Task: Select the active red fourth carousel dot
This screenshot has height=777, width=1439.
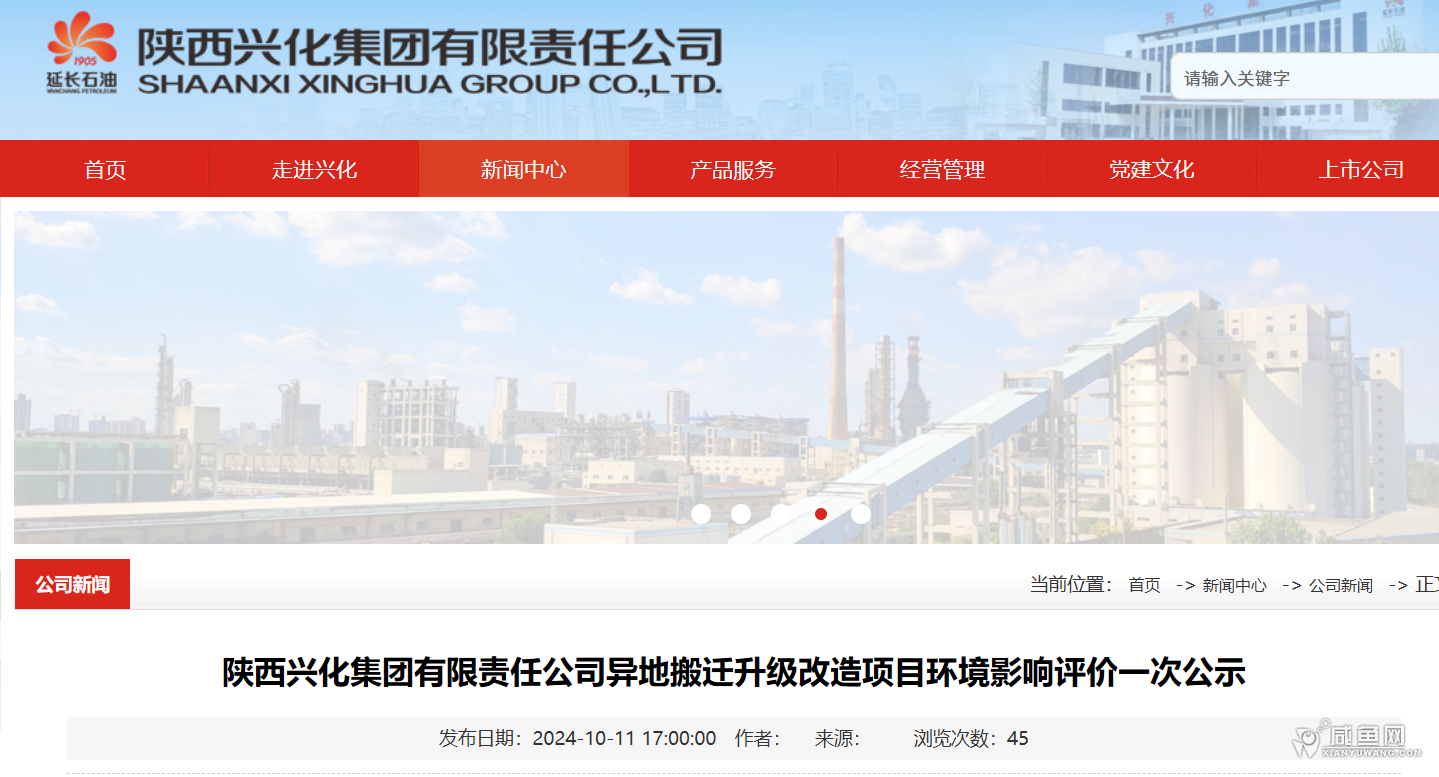Action: click(821, 514)
